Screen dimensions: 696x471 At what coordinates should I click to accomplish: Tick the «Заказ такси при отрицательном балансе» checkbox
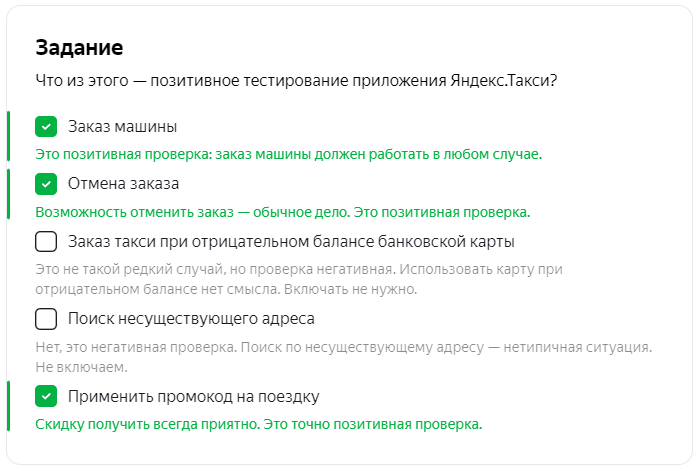(x=46, y=241)
